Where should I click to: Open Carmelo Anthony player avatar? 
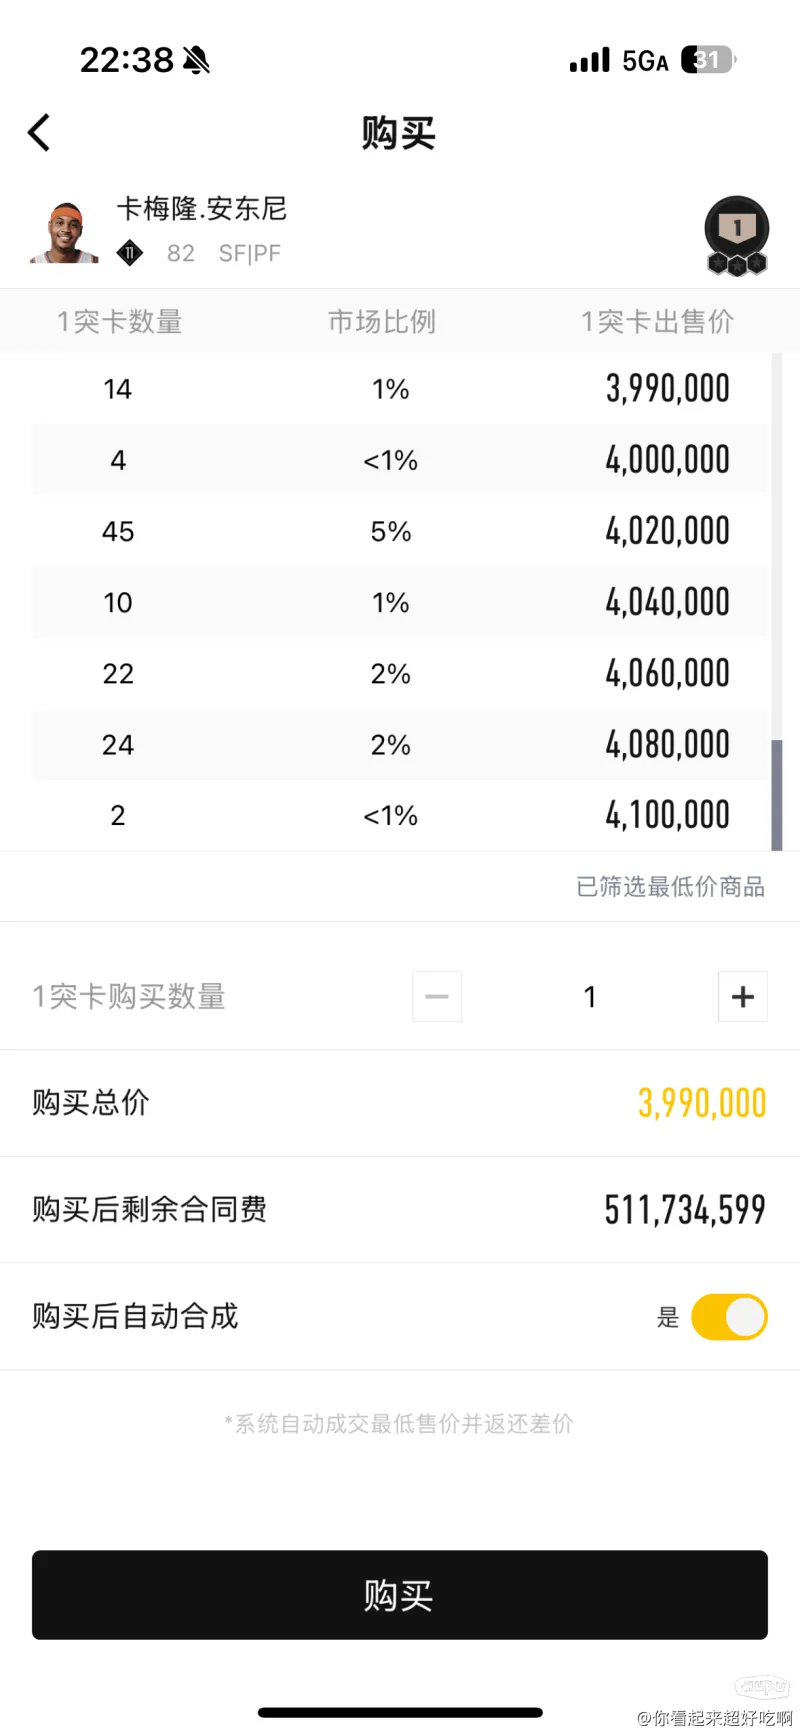coord(65,232)
